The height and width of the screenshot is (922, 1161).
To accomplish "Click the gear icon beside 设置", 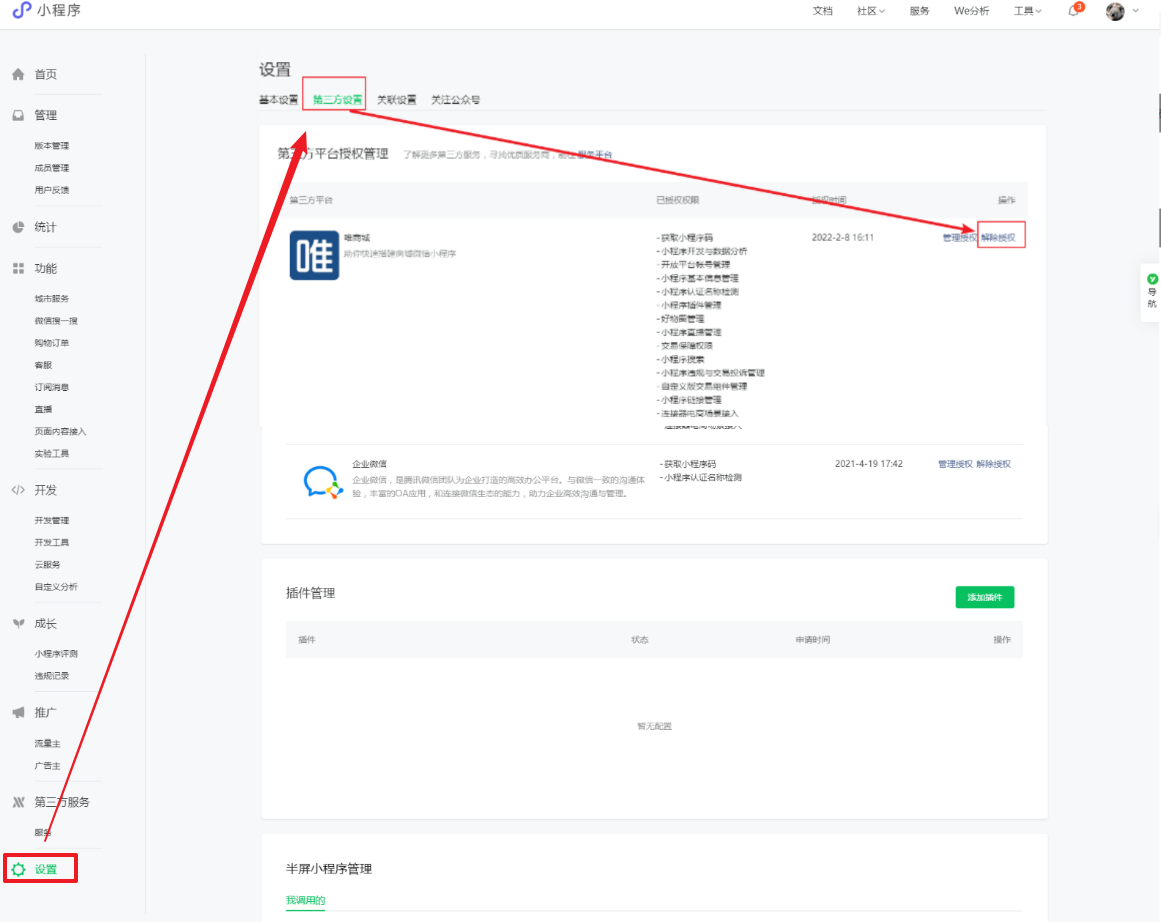I will (x=18, y=869).
